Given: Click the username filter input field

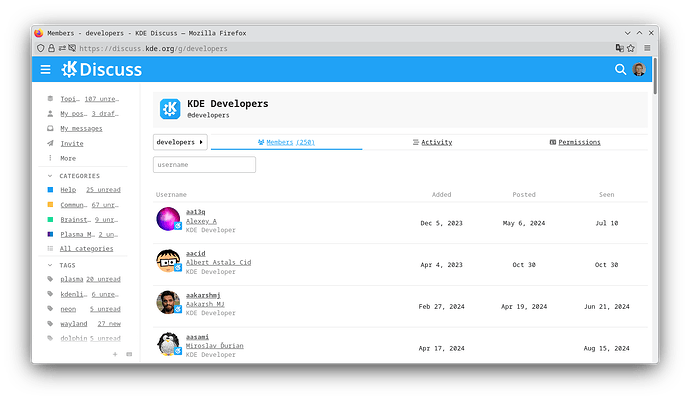Looking at the screenshot, I should tap(204, 164).
